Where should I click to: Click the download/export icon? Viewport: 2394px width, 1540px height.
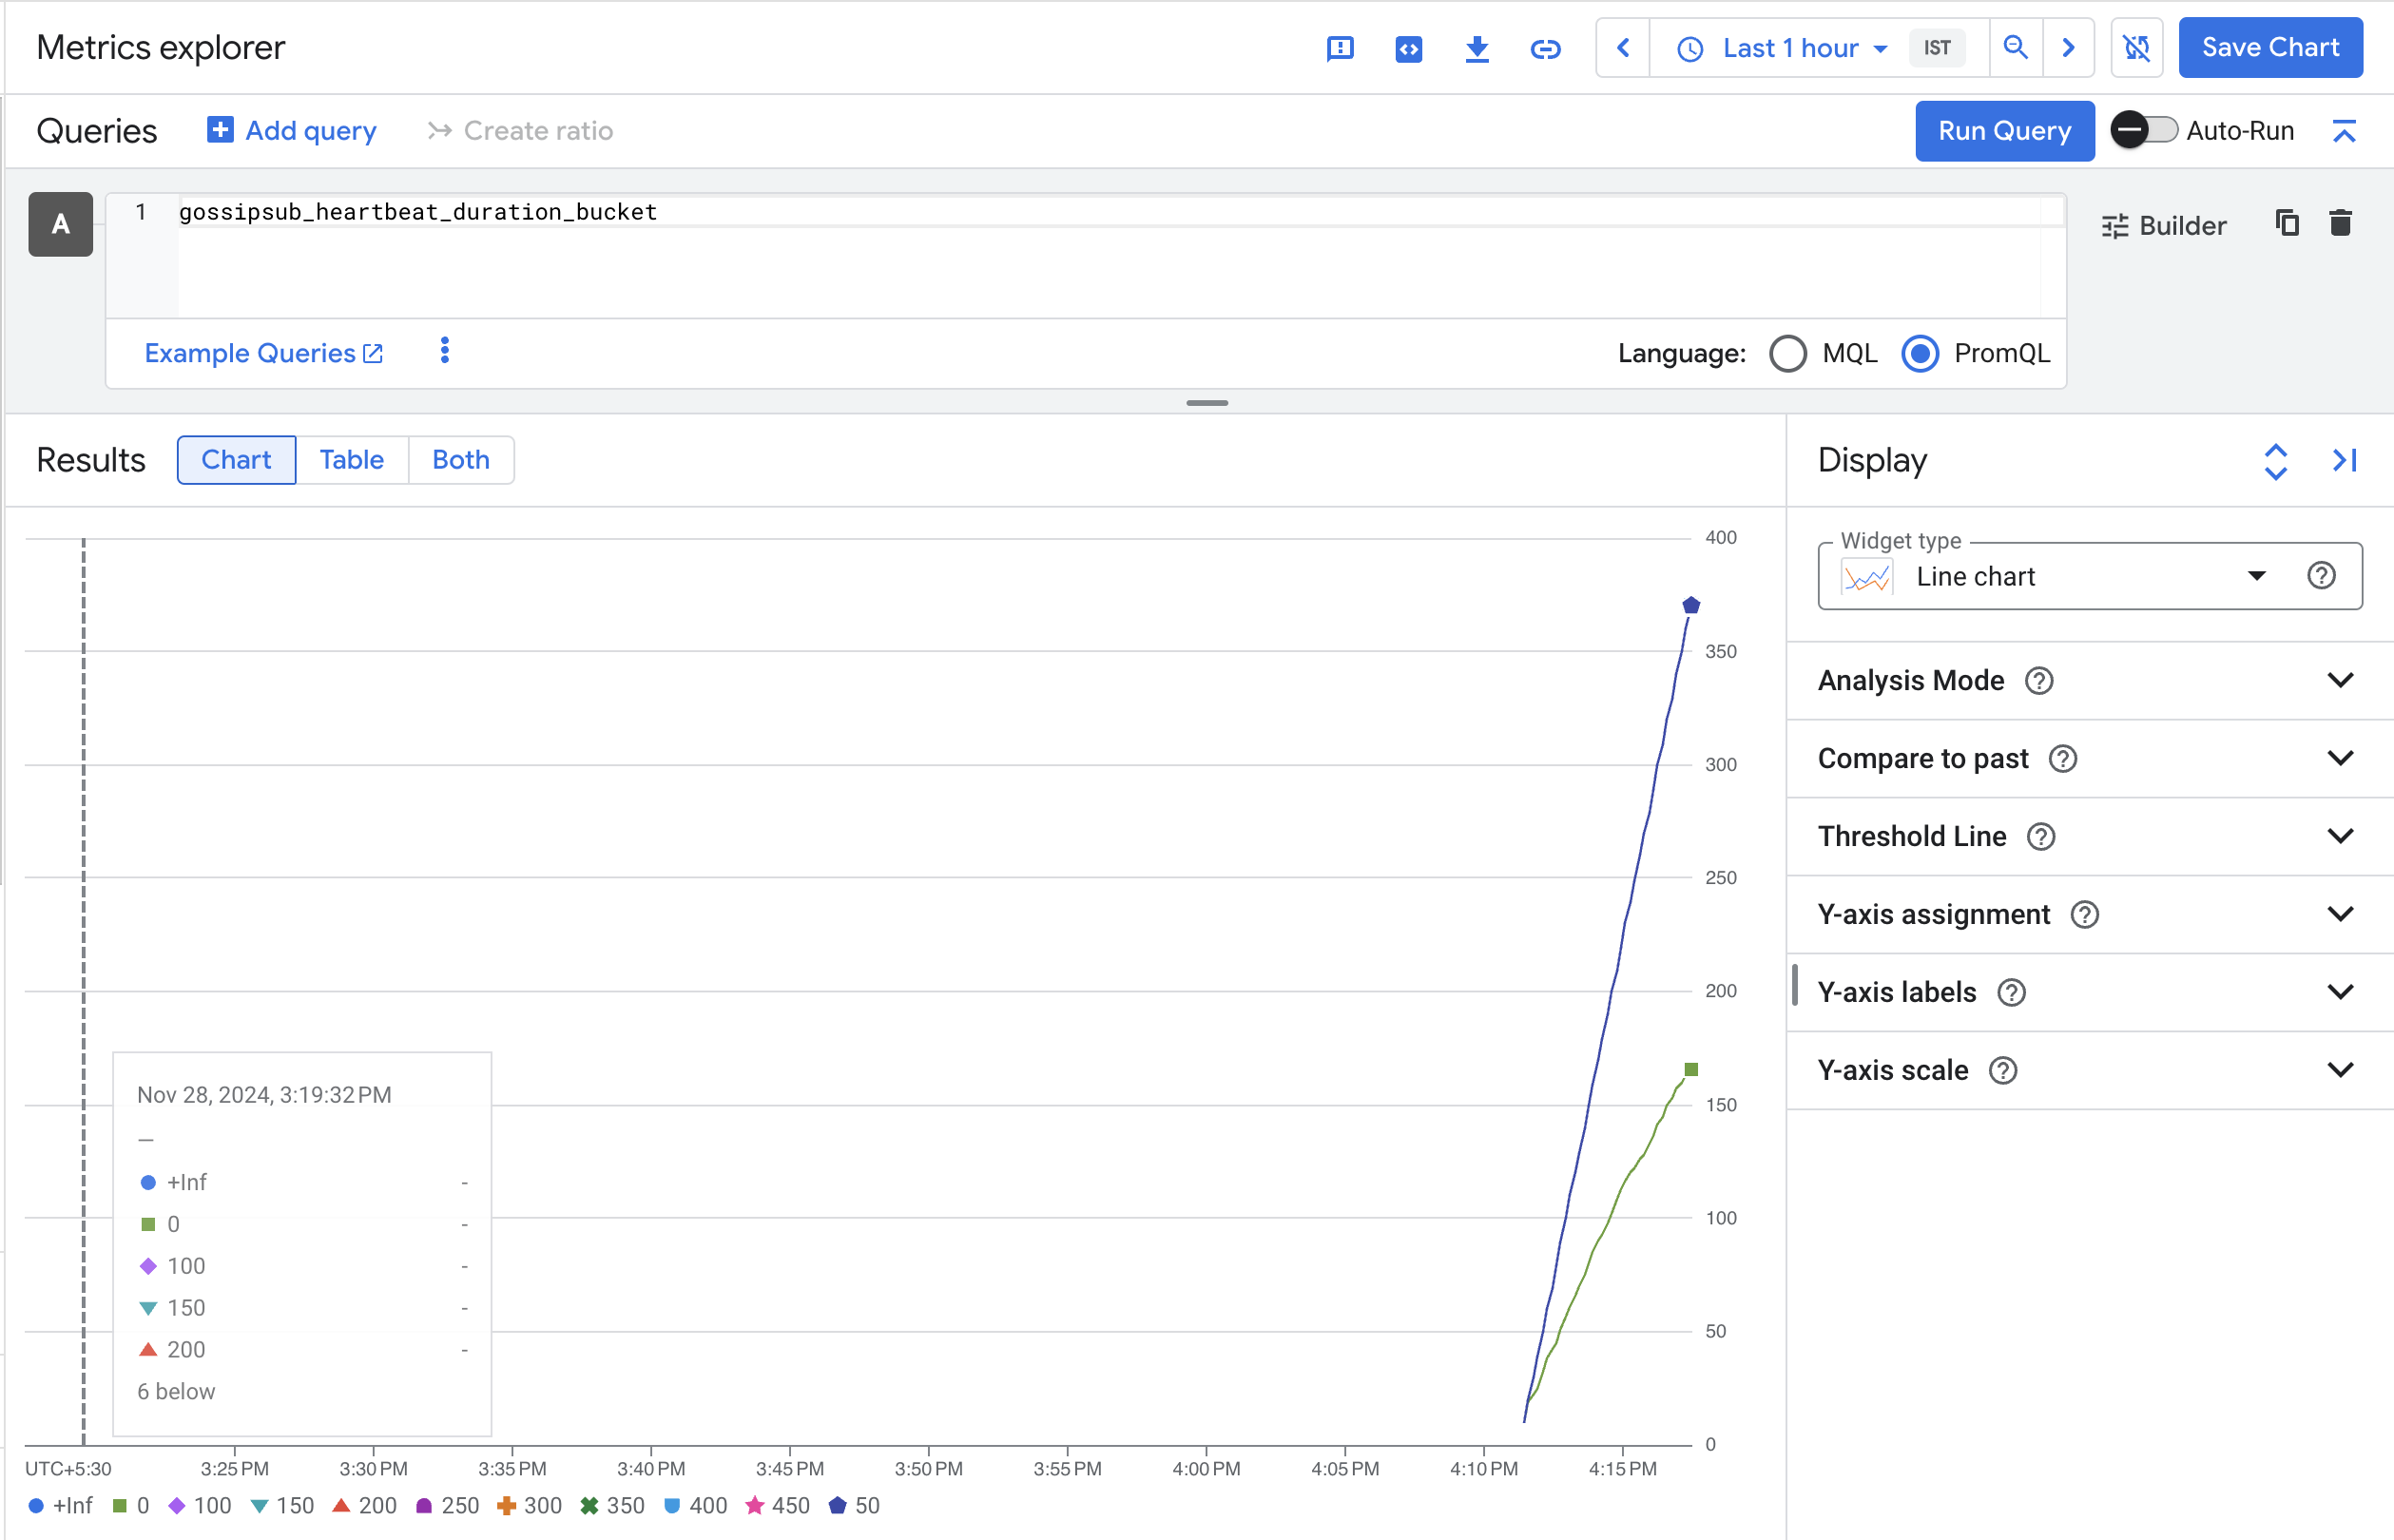[x=1477, y=48]
